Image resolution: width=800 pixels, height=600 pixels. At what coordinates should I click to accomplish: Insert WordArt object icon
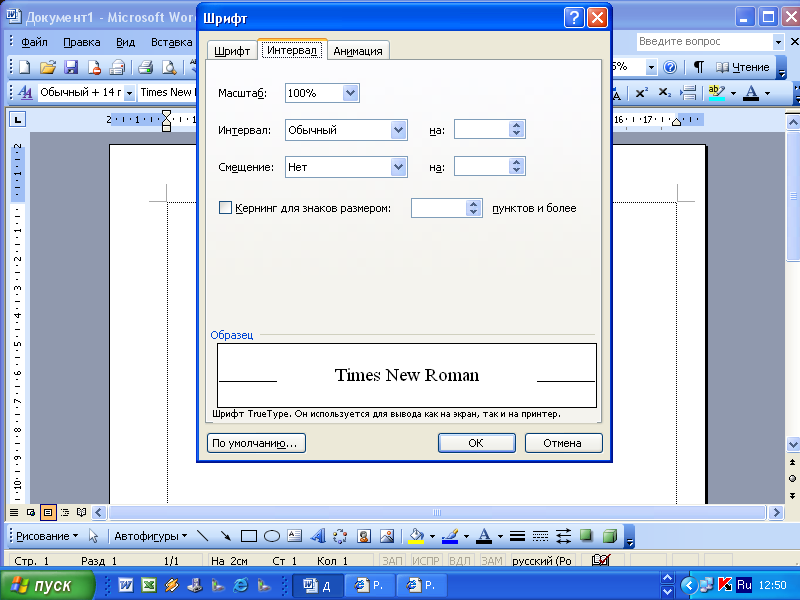(317, 536)
